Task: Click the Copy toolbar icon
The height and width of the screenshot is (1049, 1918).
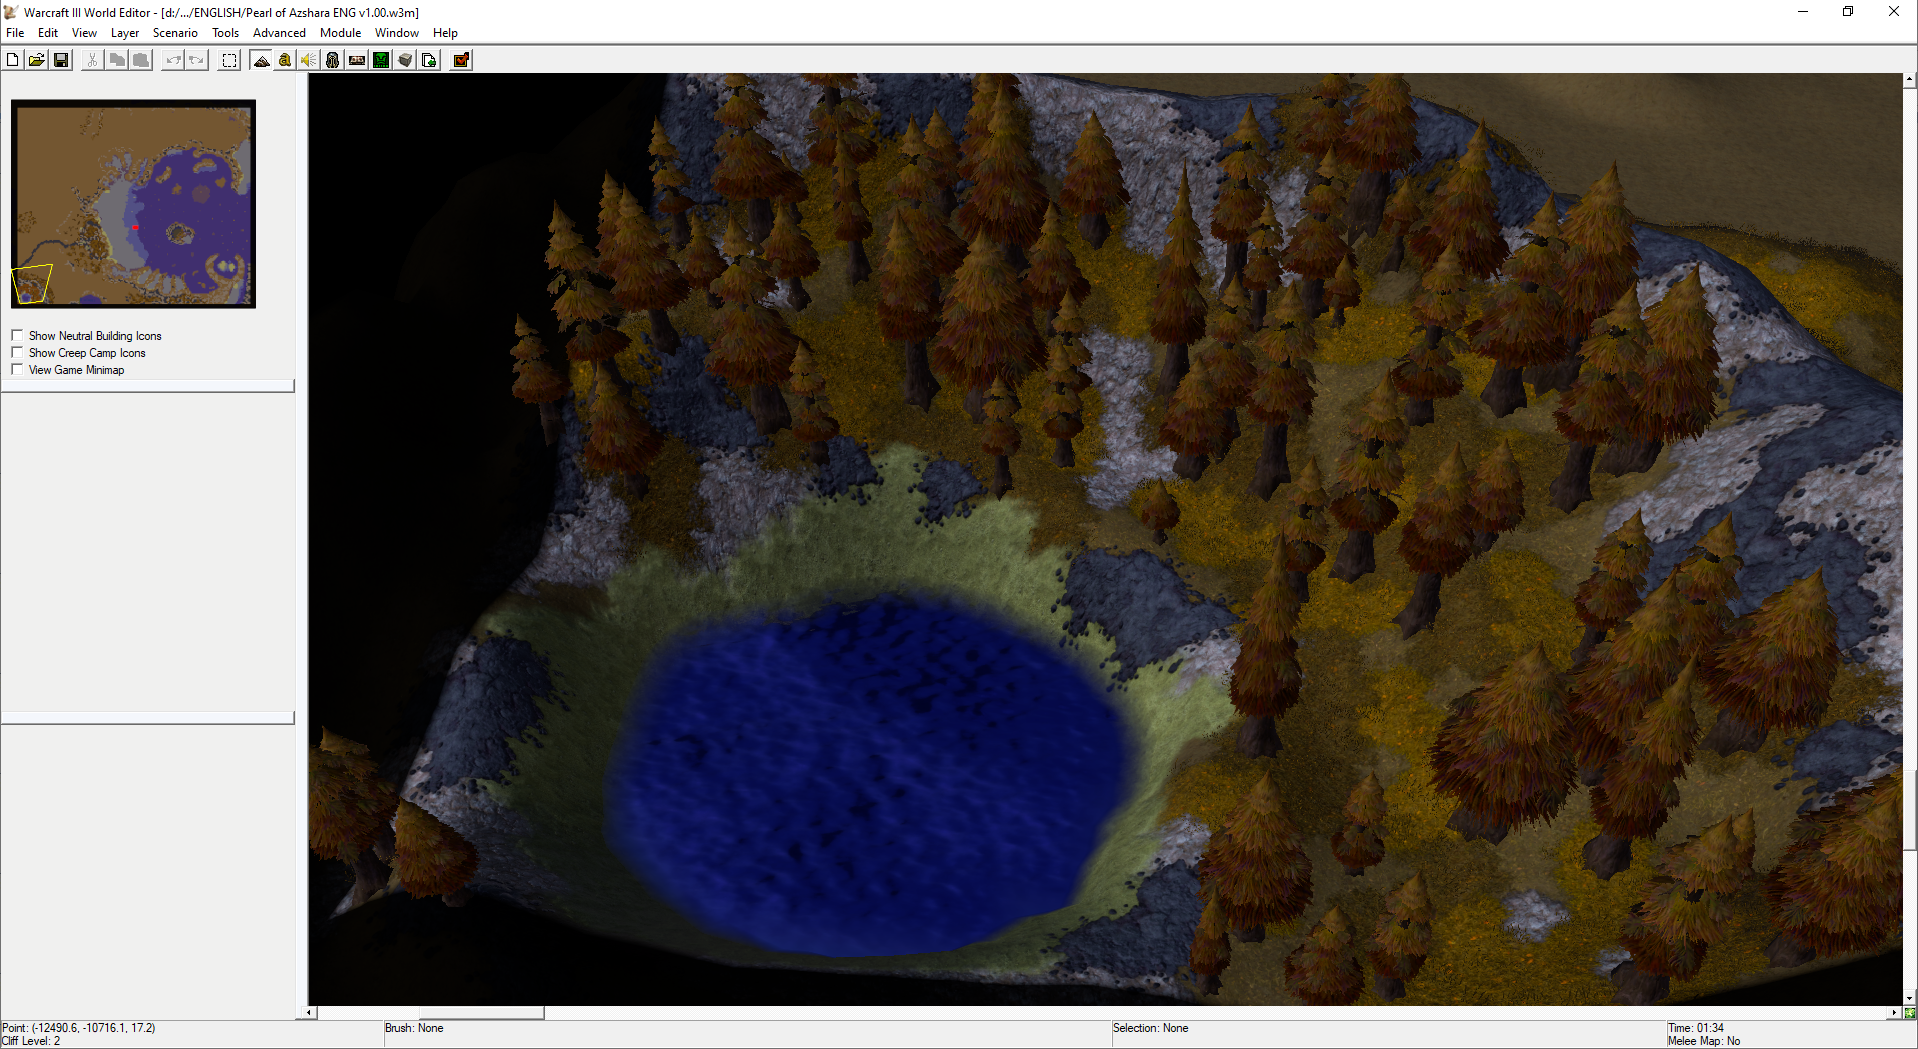Action: click(117, 60)
